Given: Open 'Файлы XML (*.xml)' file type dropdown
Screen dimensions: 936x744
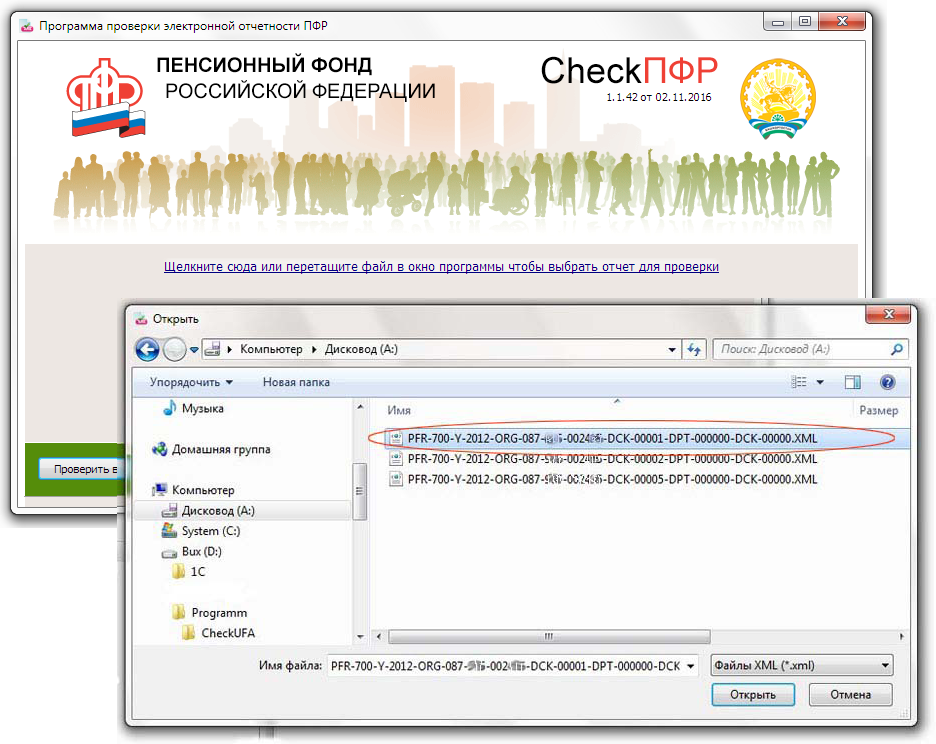Looking at the screenshot, I should coord(802,665).
